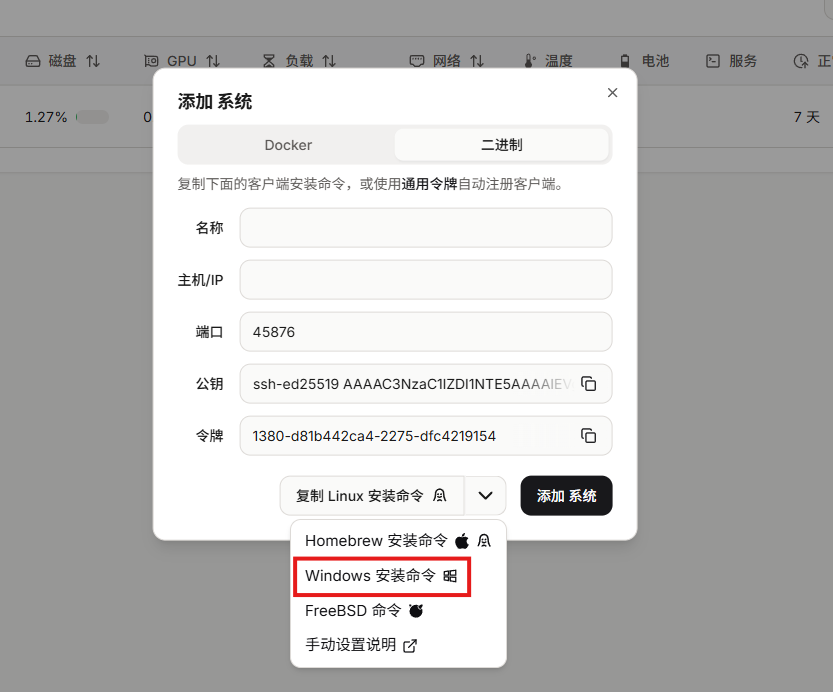Click 复制 Linux 安装命令 button
833x692 pixels.
(372, 495)
